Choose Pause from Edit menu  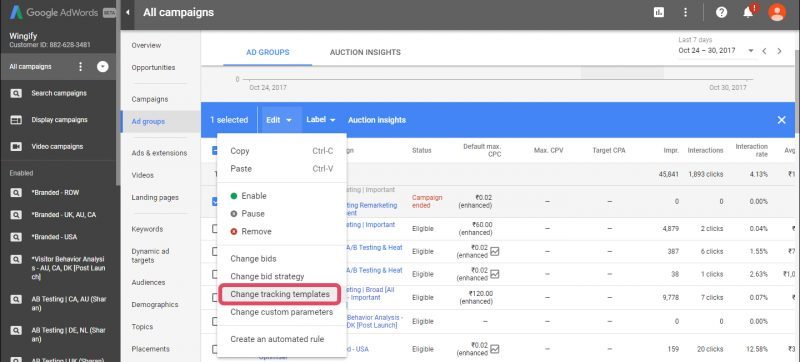tap(282, 214)
